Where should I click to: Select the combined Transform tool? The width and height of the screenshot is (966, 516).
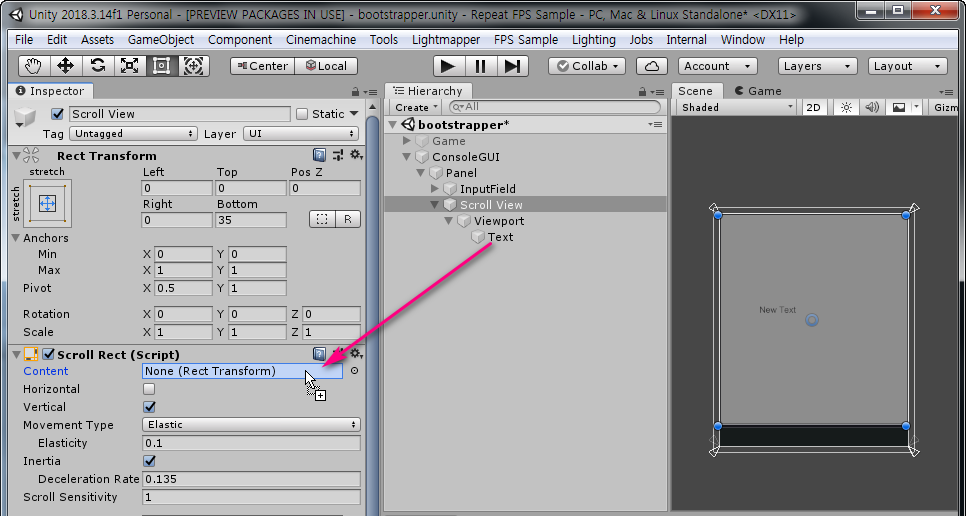(x=193, y=66)
